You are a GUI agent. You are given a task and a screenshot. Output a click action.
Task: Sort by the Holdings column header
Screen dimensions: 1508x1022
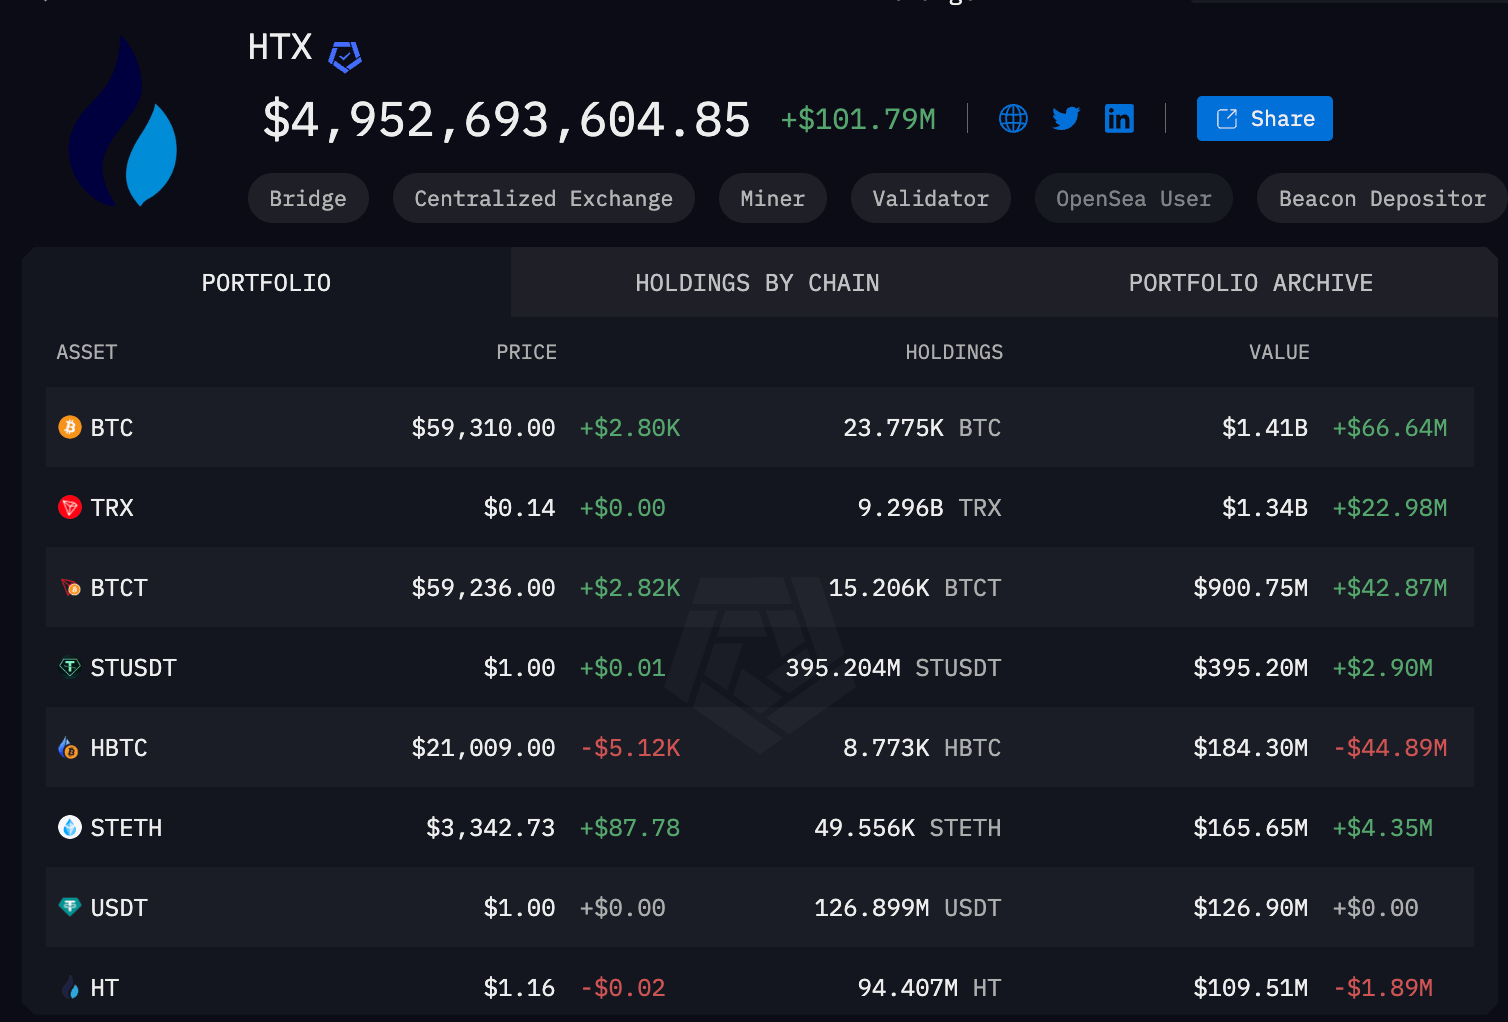(954, 352)
